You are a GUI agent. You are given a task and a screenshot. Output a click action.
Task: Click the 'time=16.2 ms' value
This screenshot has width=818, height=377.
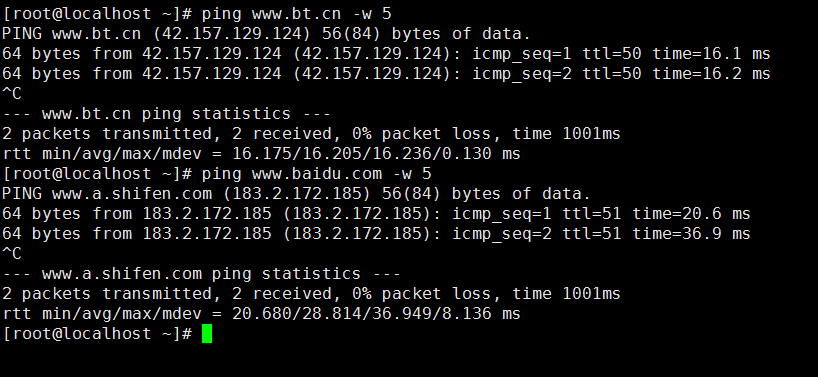(712, 74)
